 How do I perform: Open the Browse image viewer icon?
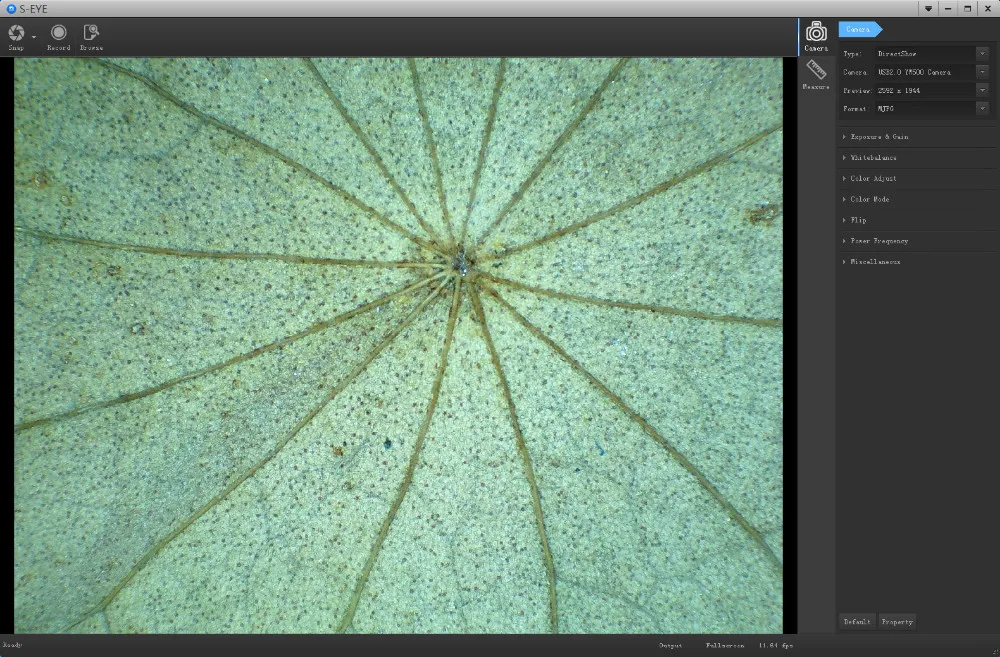click(91, 34)
